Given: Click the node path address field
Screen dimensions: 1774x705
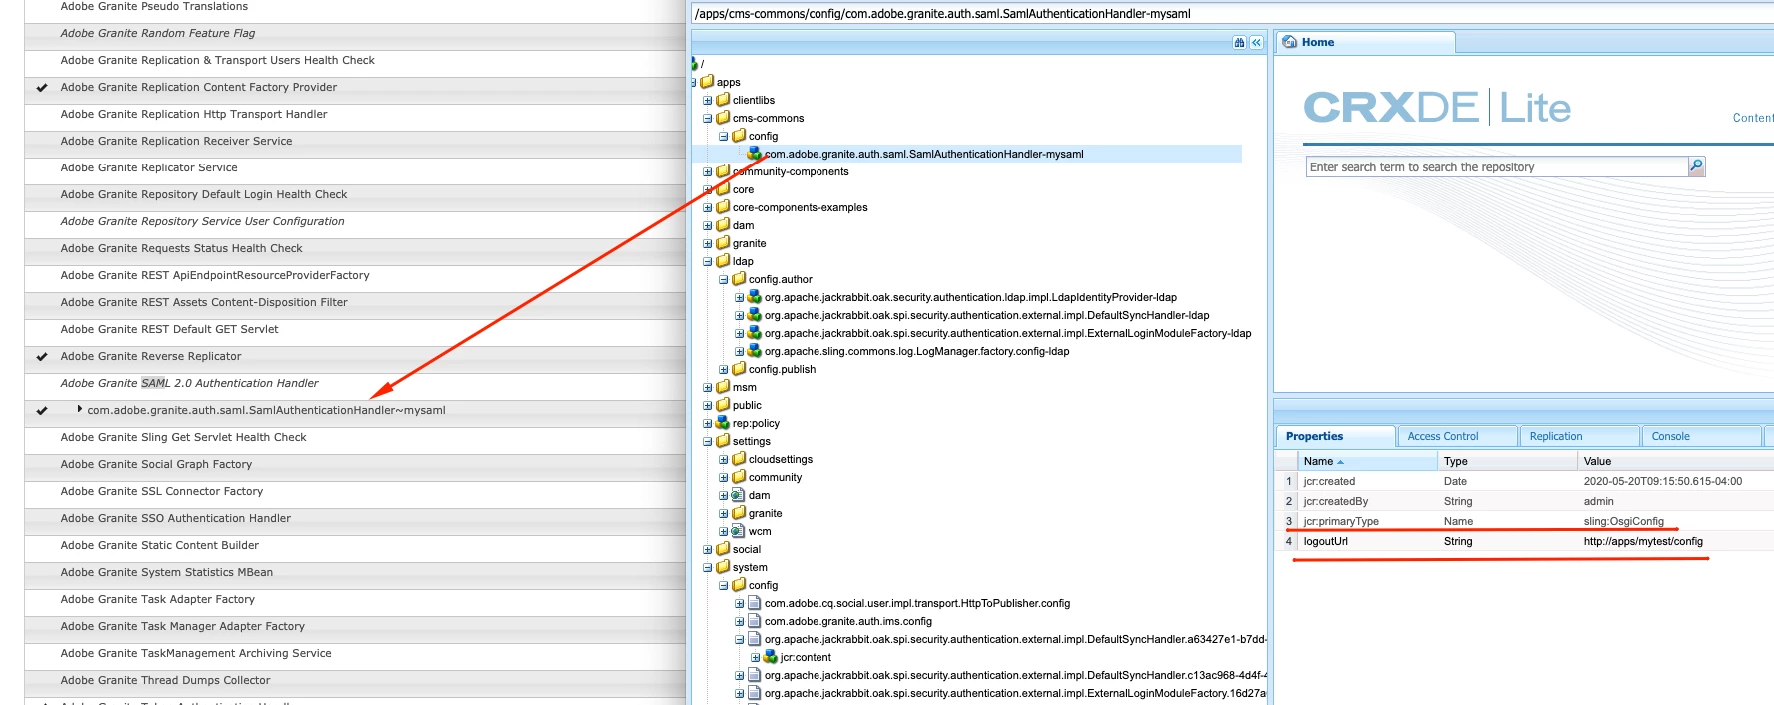Looking at the screenshot, I should click(x=1232, y=14).
